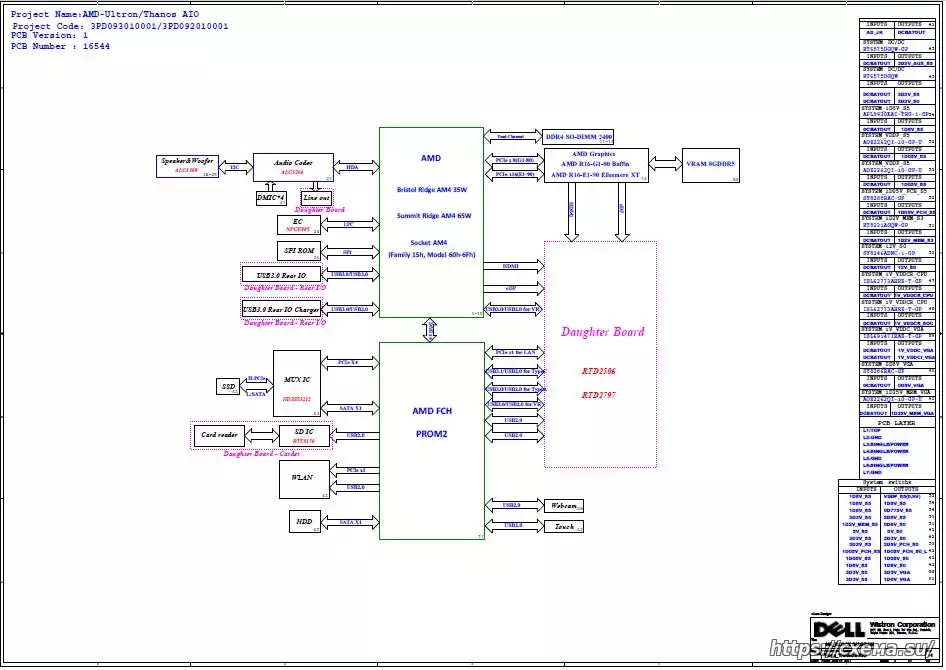Click the Audio Codec ALC3266 block
Image resolution: width=946 pixels, height=670 pixels.
(x=292, y=166)
